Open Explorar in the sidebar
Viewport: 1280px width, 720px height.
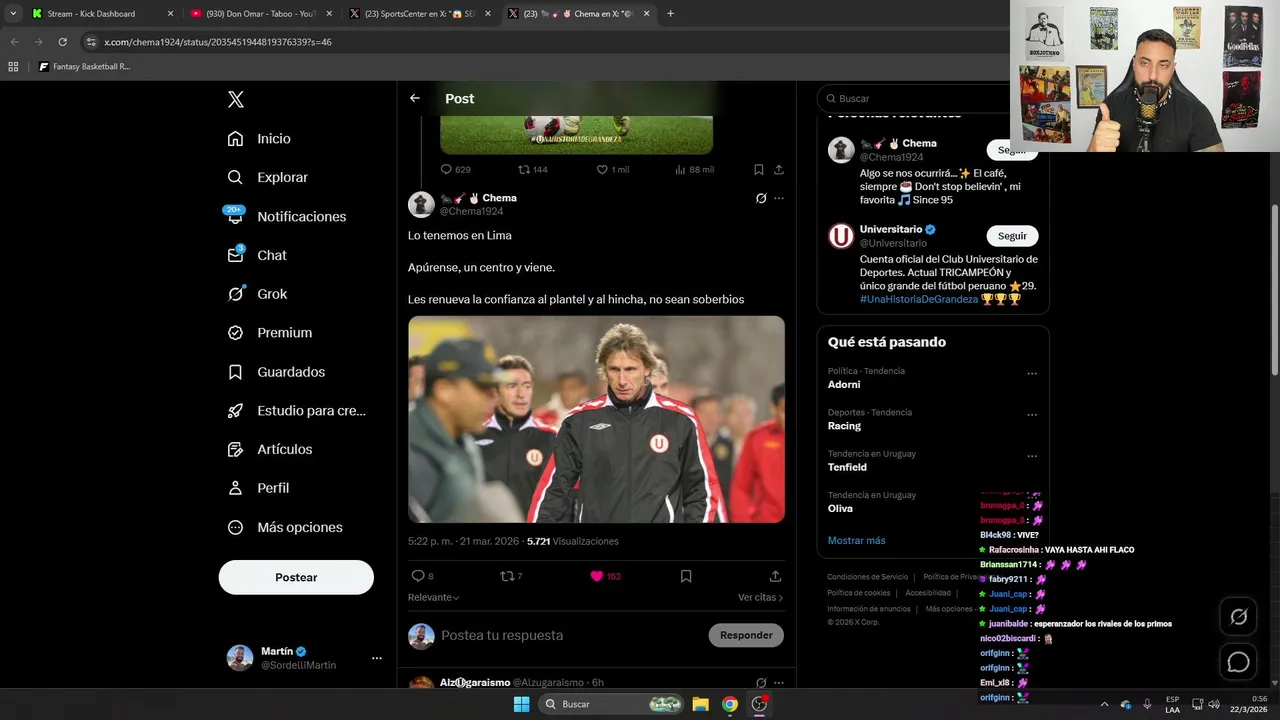coord(268,177)
